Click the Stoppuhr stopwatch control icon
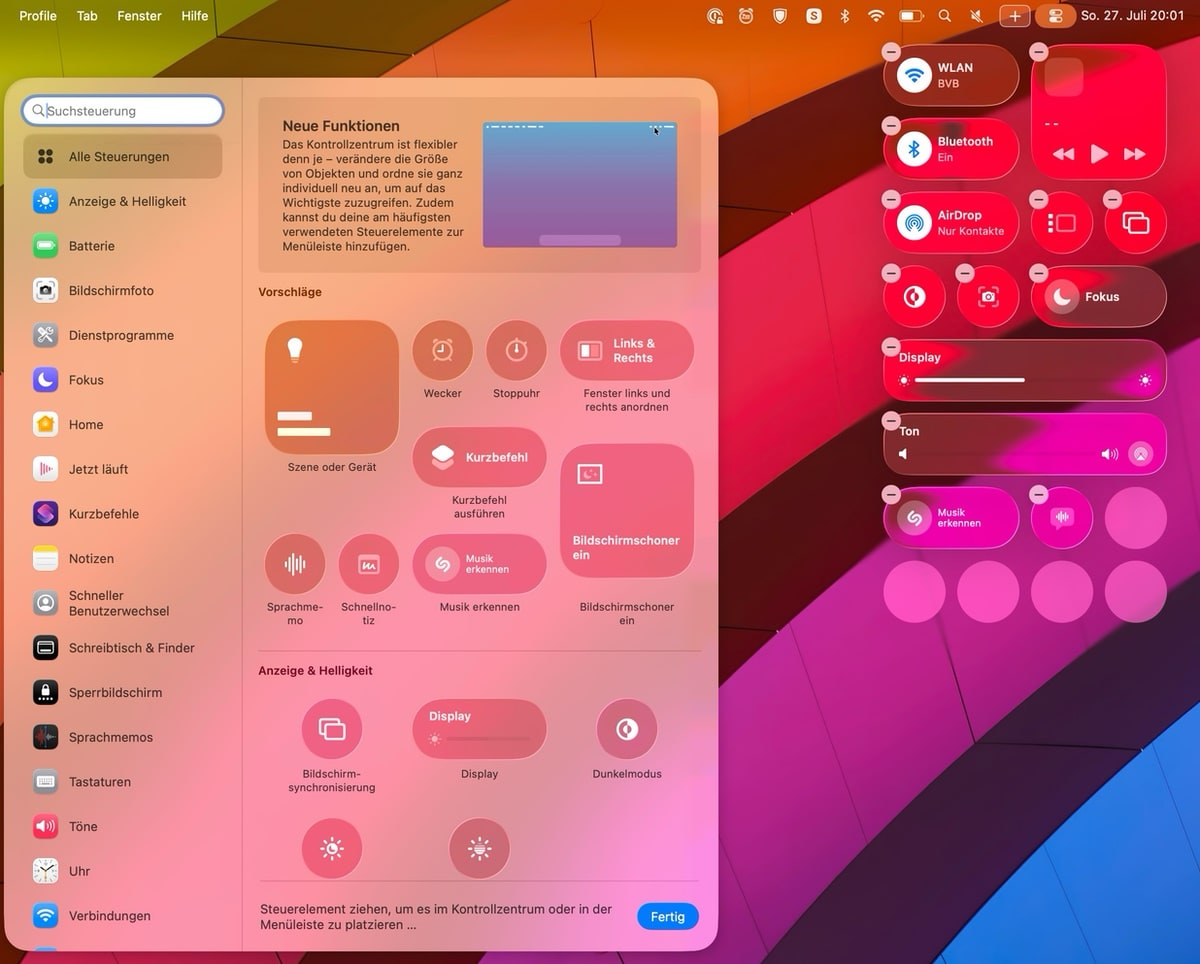1200x964 pixels. coord(516,351)
